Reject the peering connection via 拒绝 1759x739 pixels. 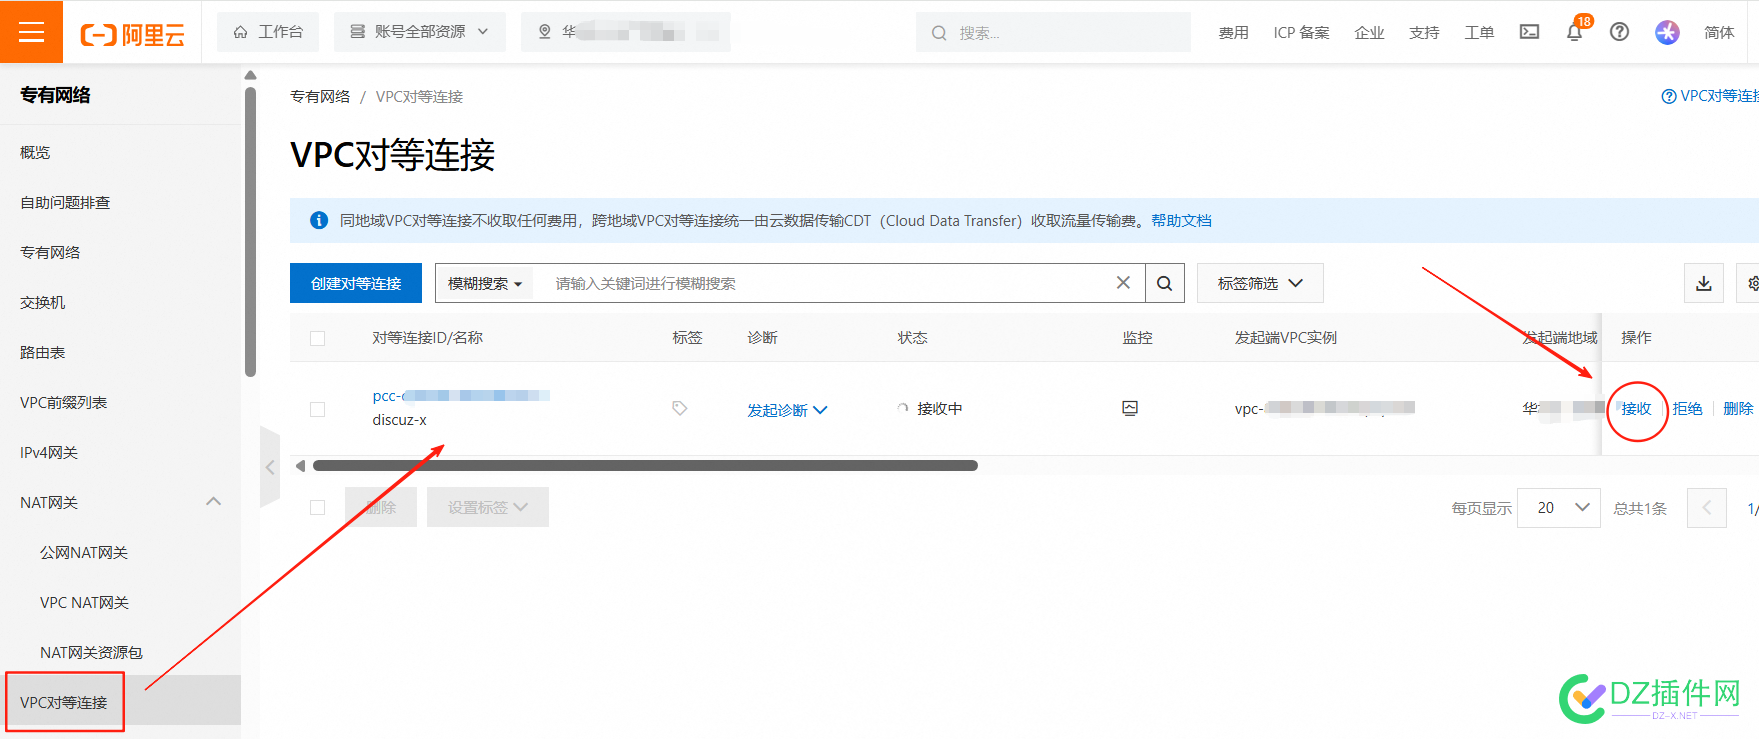coord(1687,408)
